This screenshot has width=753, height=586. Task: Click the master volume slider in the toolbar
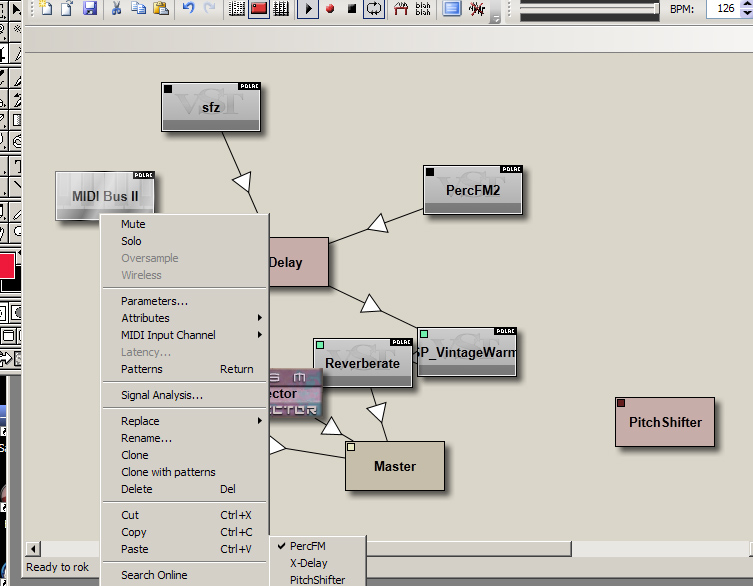point(590,9)
